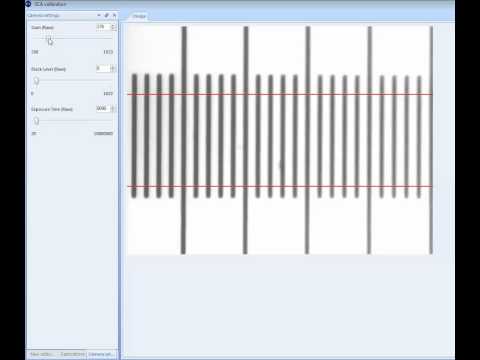Click the Gain (Raw) slider track
The image size is (480, 360).
[x=72, y=39]
